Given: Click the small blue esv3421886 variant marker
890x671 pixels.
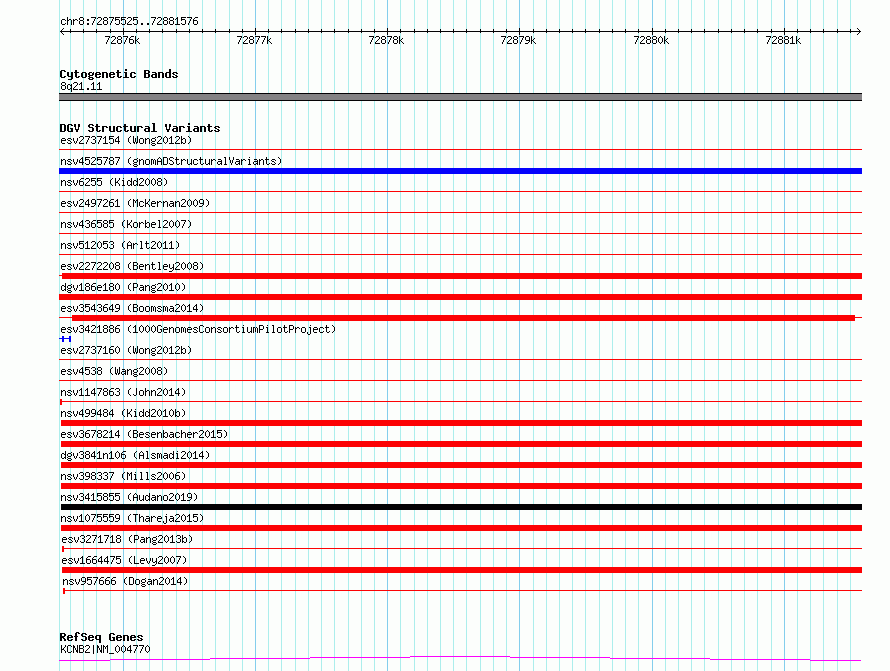Looking at the screenshot, I should (65, 339).
